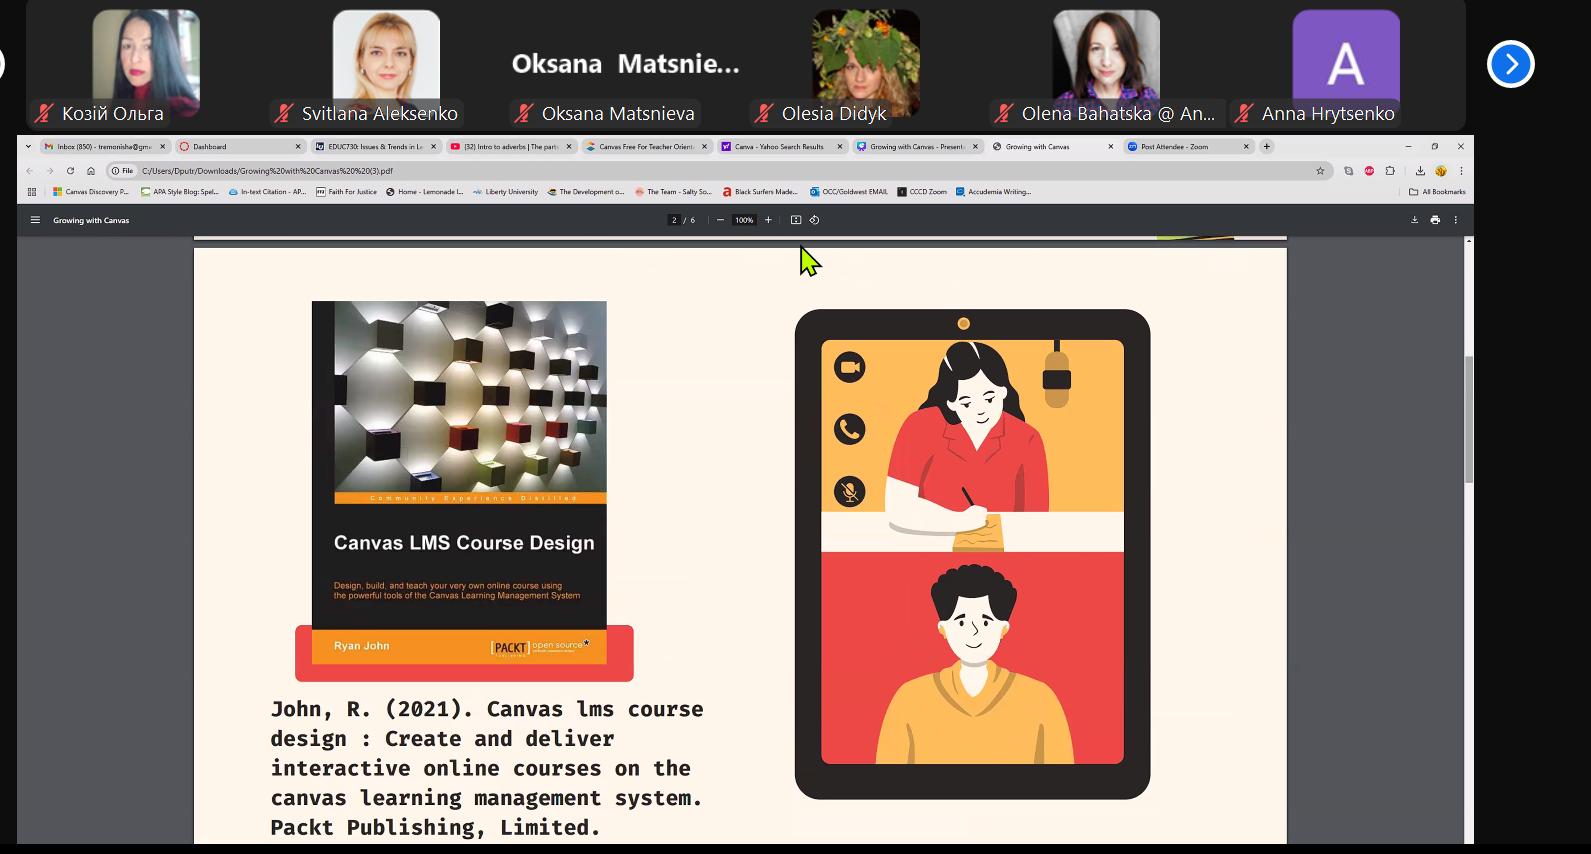Open the Chrome profile avatar

[x=1441, y=171]
